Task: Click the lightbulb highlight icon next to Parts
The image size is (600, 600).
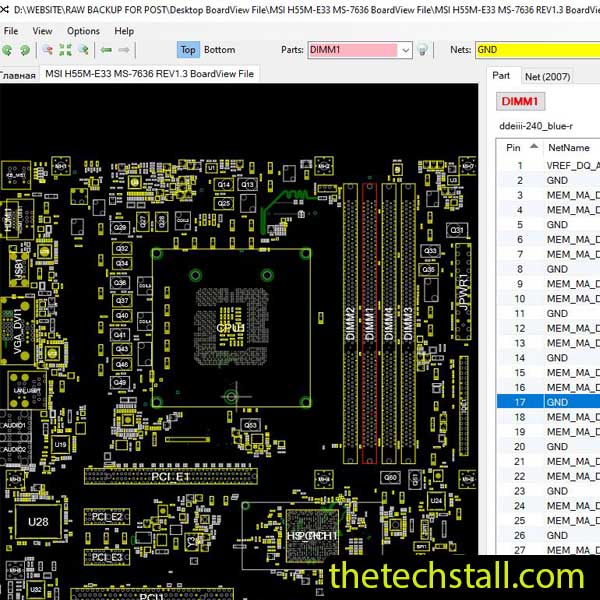Action: [422, 50]
